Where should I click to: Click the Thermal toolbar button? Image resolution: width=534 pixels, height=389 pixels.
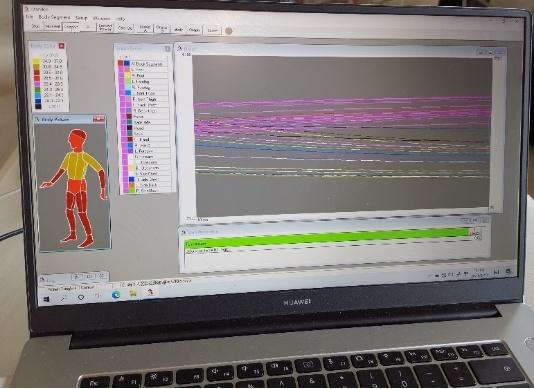point(52,27)
